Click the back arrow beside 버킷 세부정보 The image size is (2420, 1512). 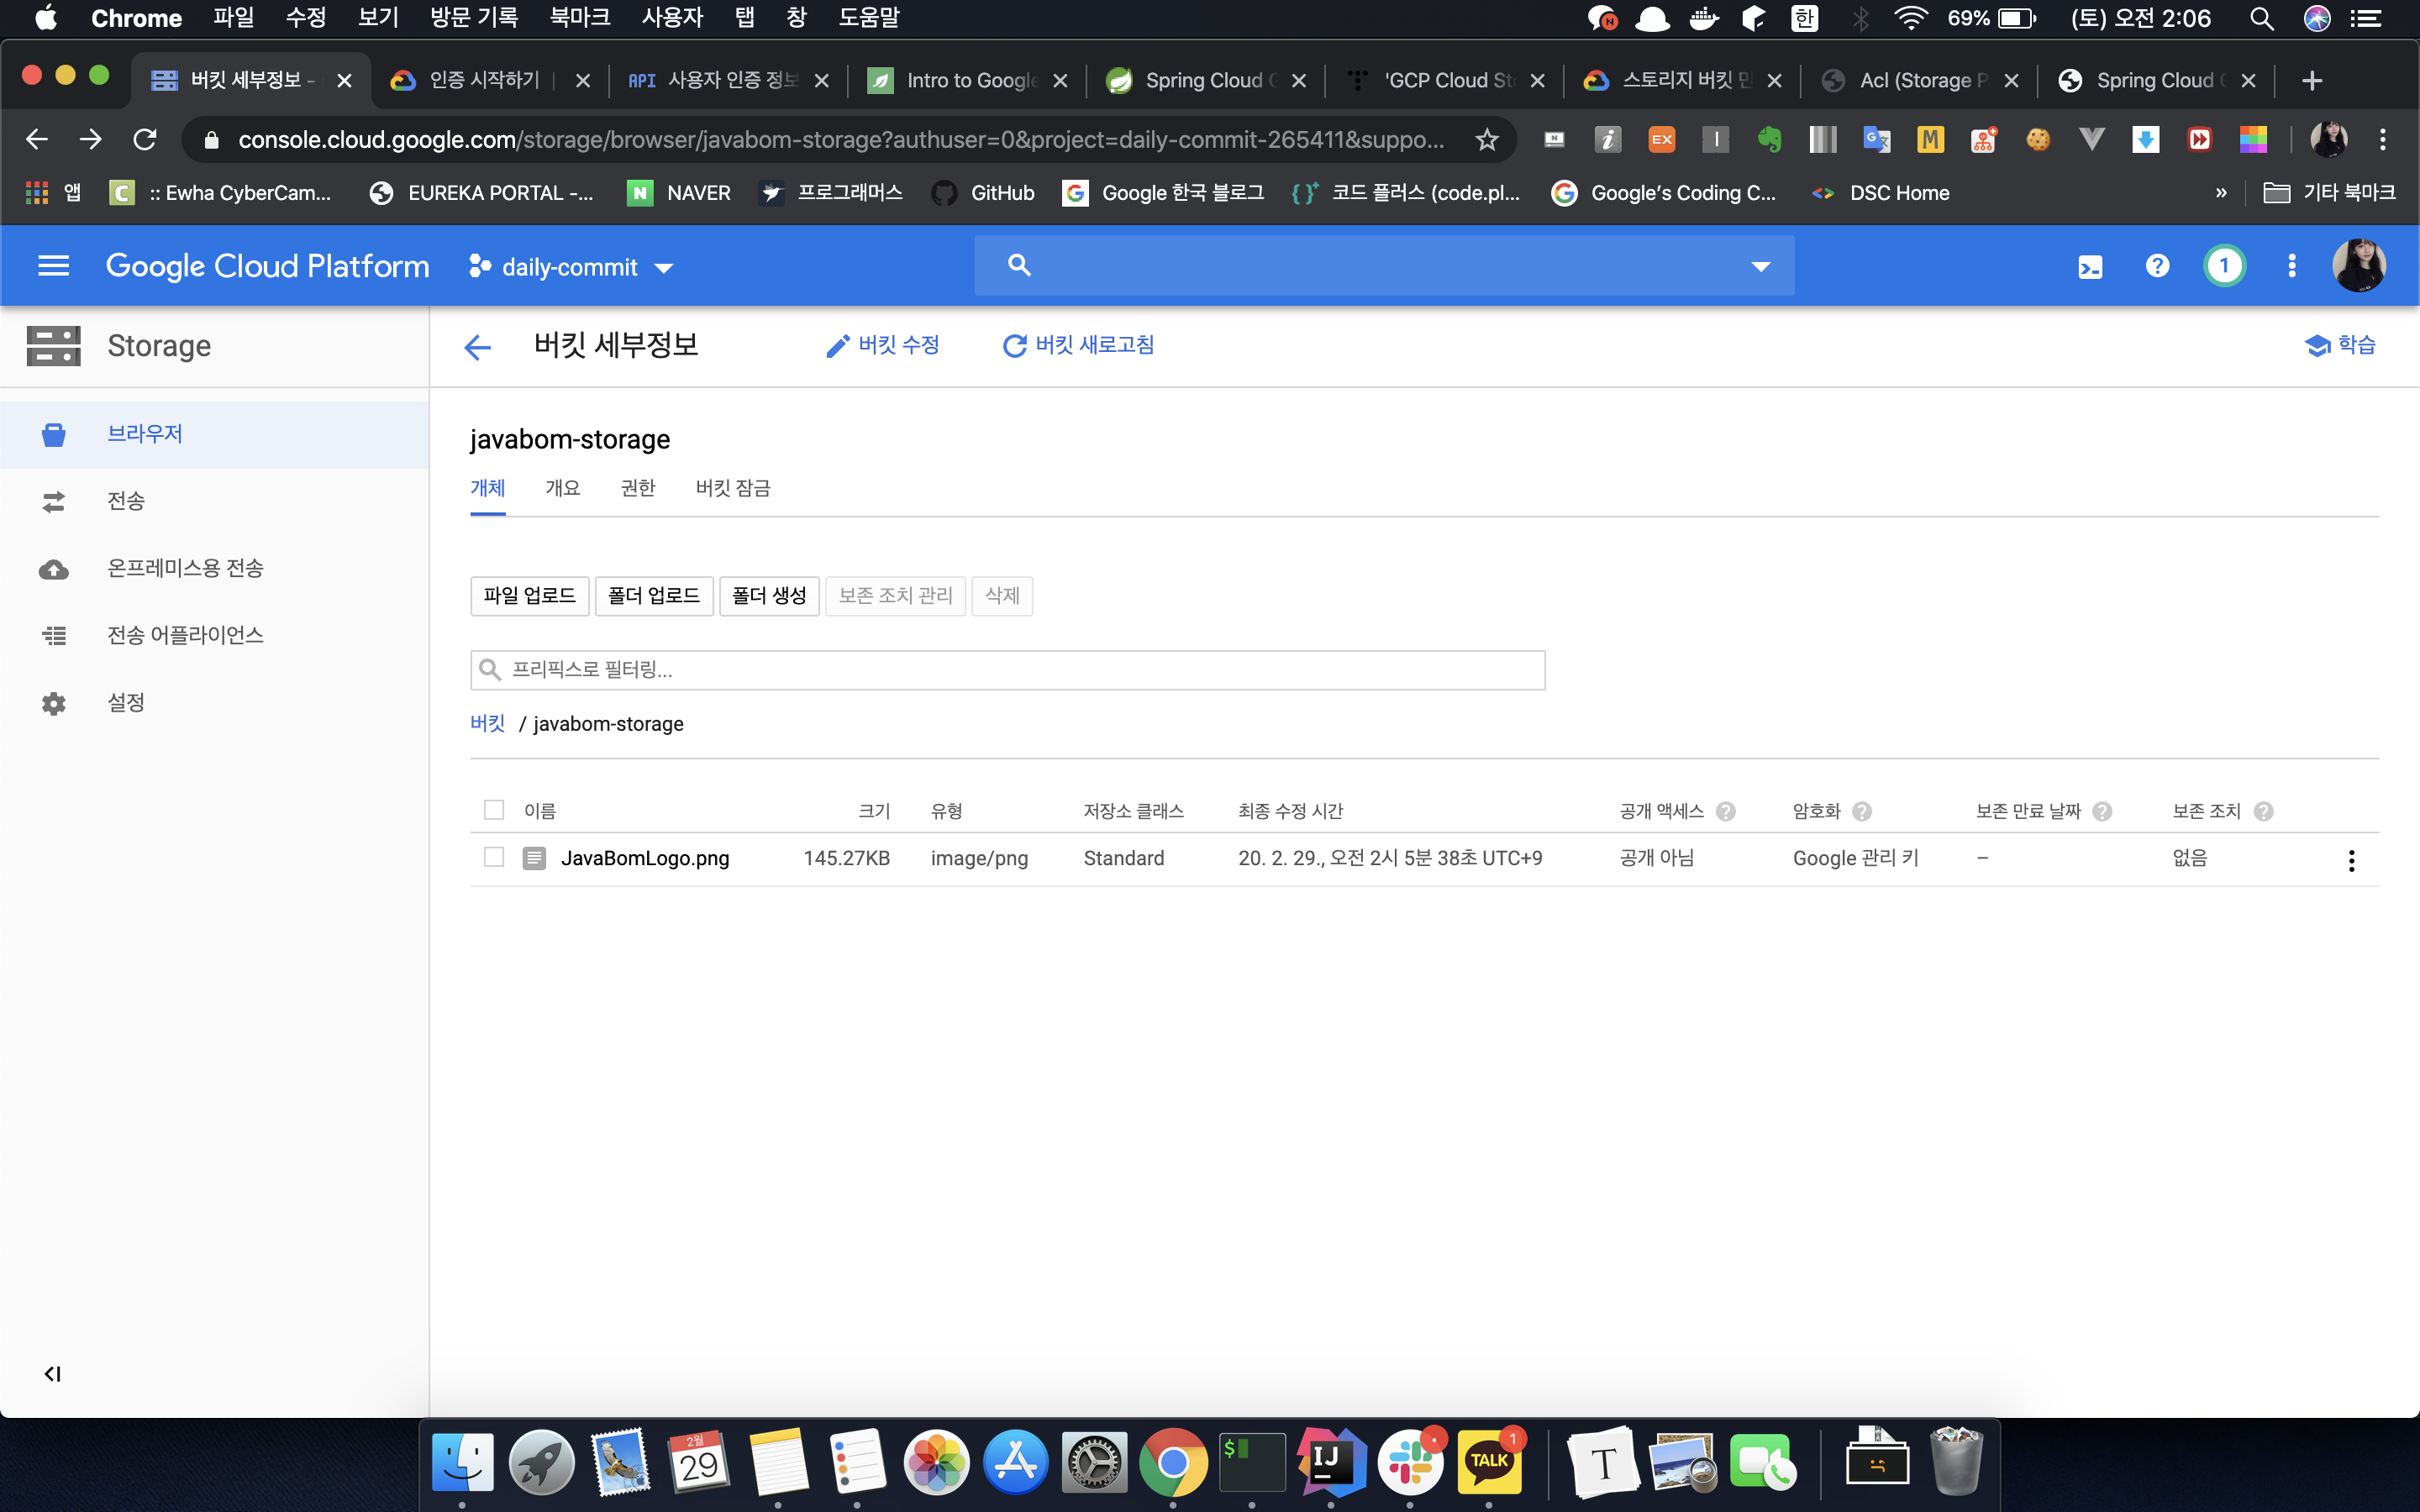(x=478, y=347)
